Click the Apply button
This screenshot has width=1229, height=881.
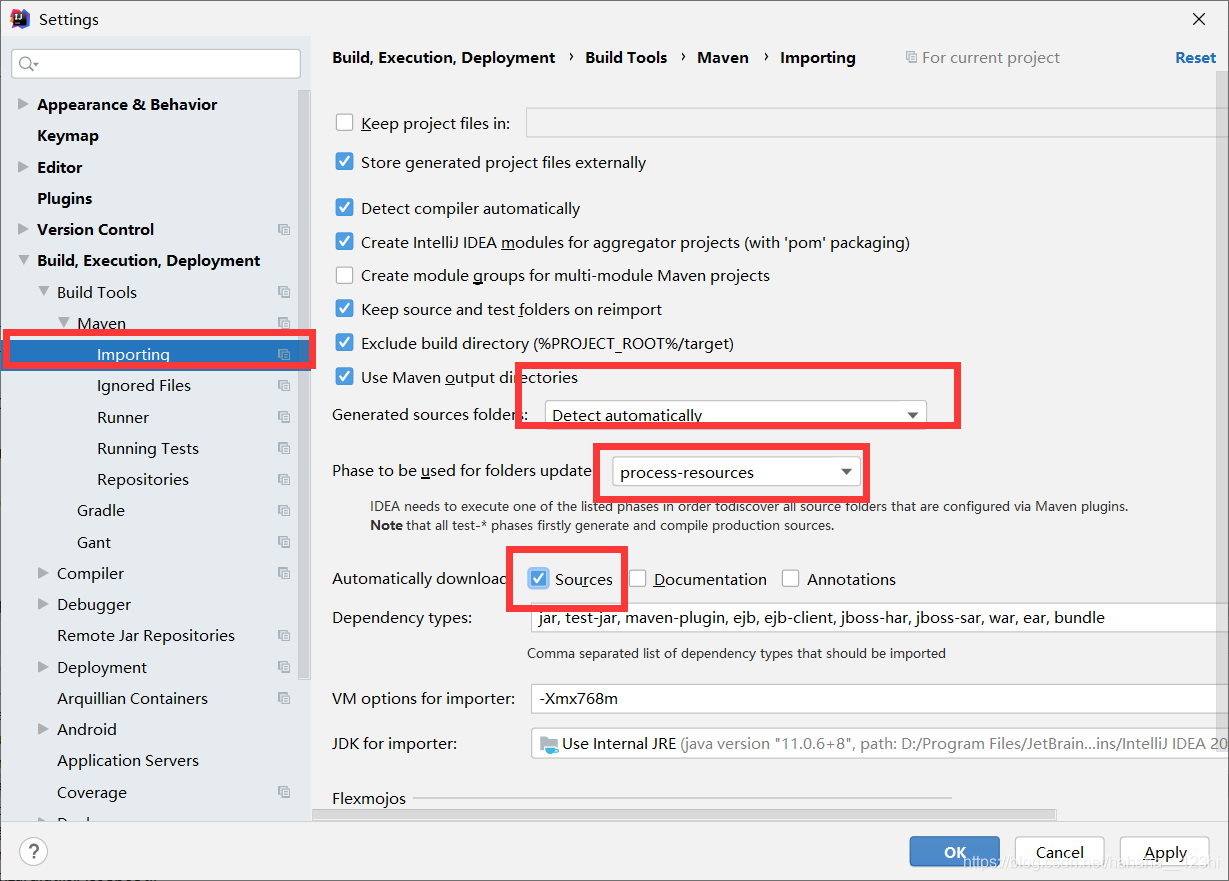1166,852
